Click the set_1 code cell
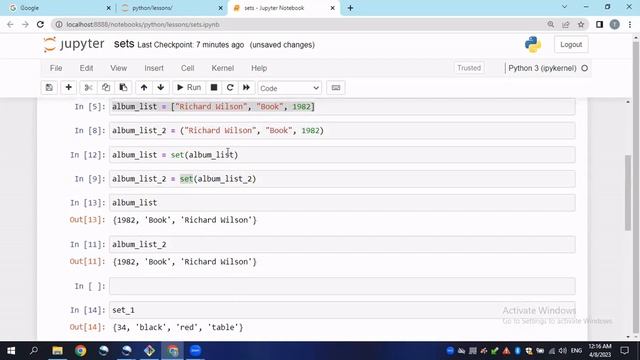This screenshot has height=360, width=640. pos(342,310)
